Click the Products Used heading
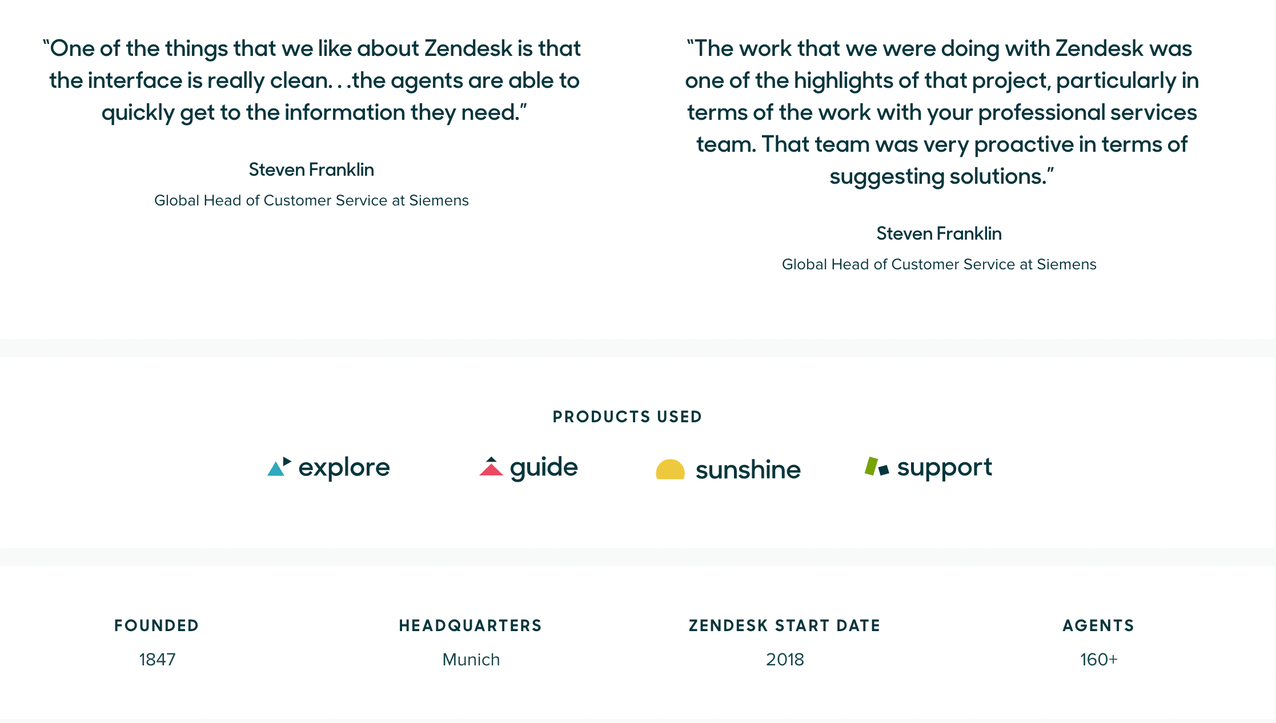 coord(627,417)
